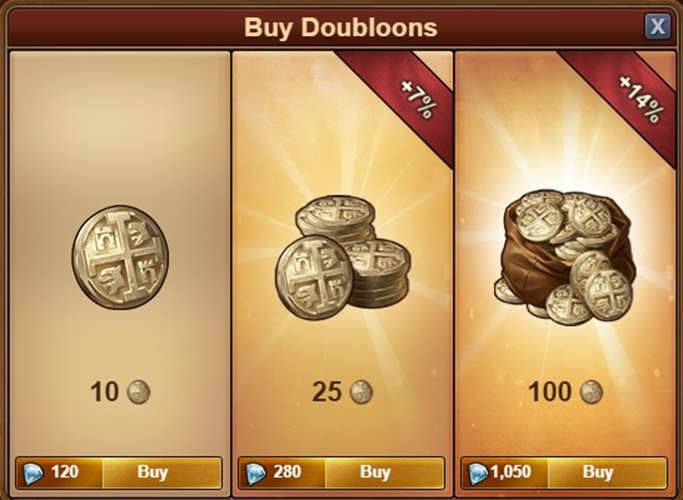This screenshot has width=683, height=500.
Task: Select the 100 doubloons quantity label
Action: tap(550, 392)
